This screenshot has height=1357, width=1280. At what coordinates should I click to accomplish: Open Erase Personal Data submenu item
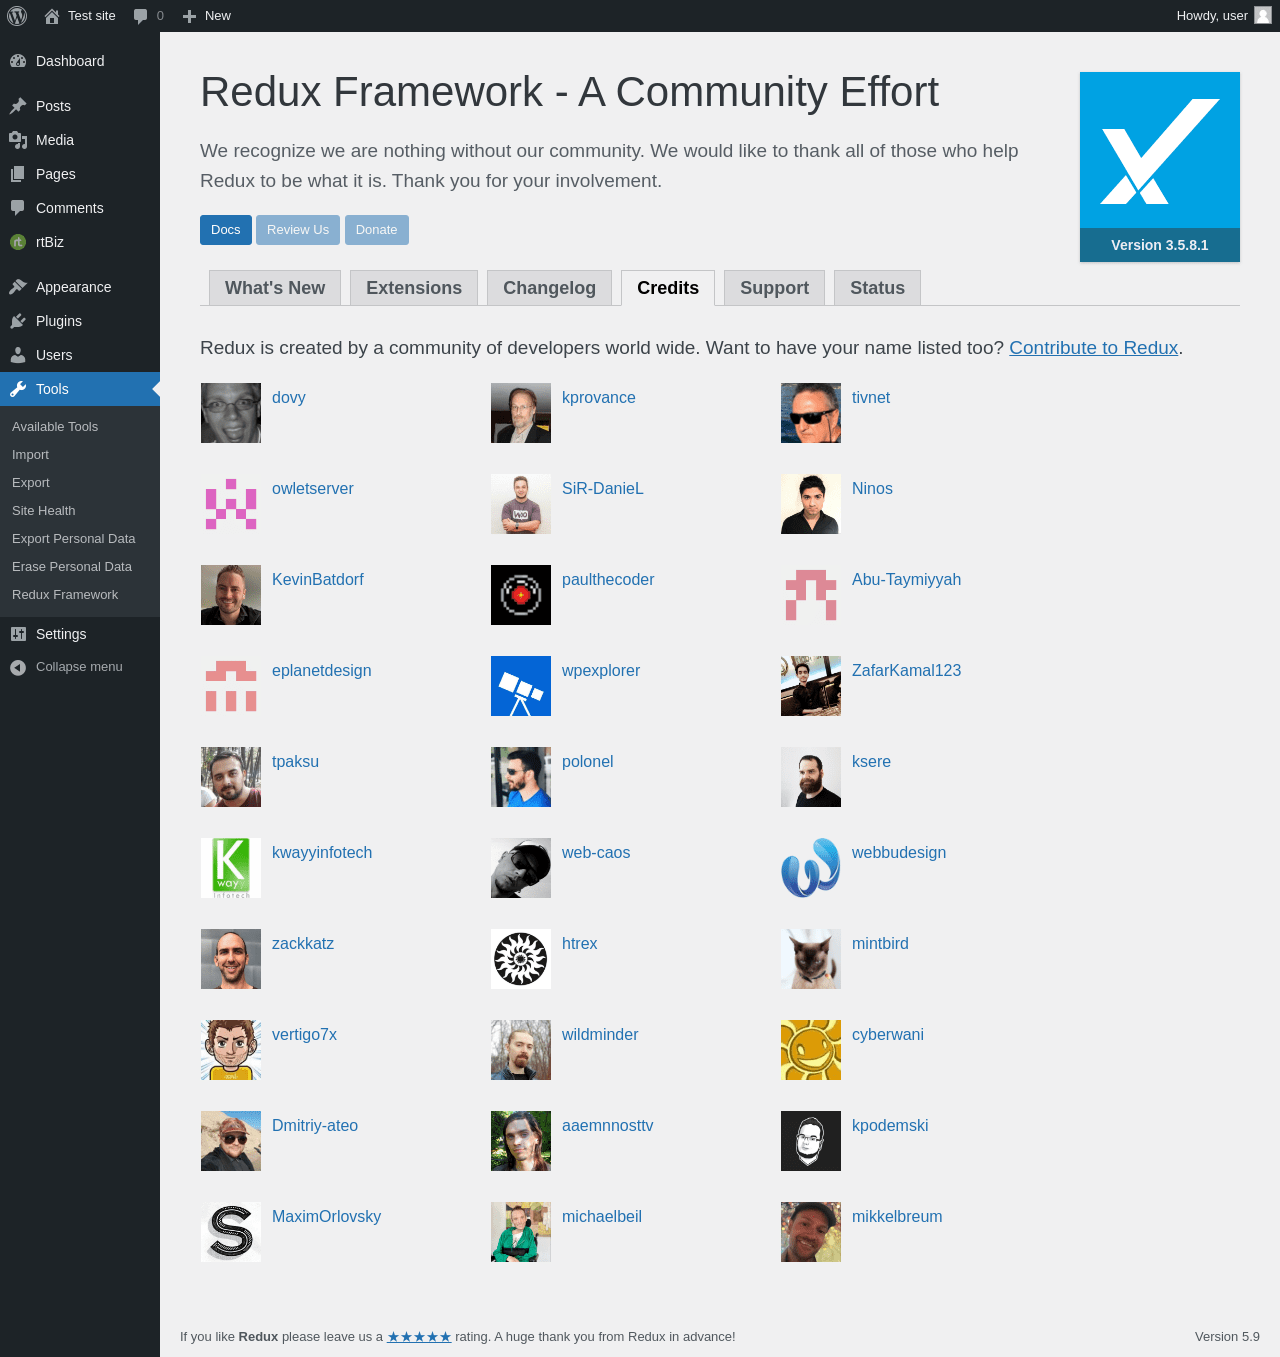[x=80, y=567]
